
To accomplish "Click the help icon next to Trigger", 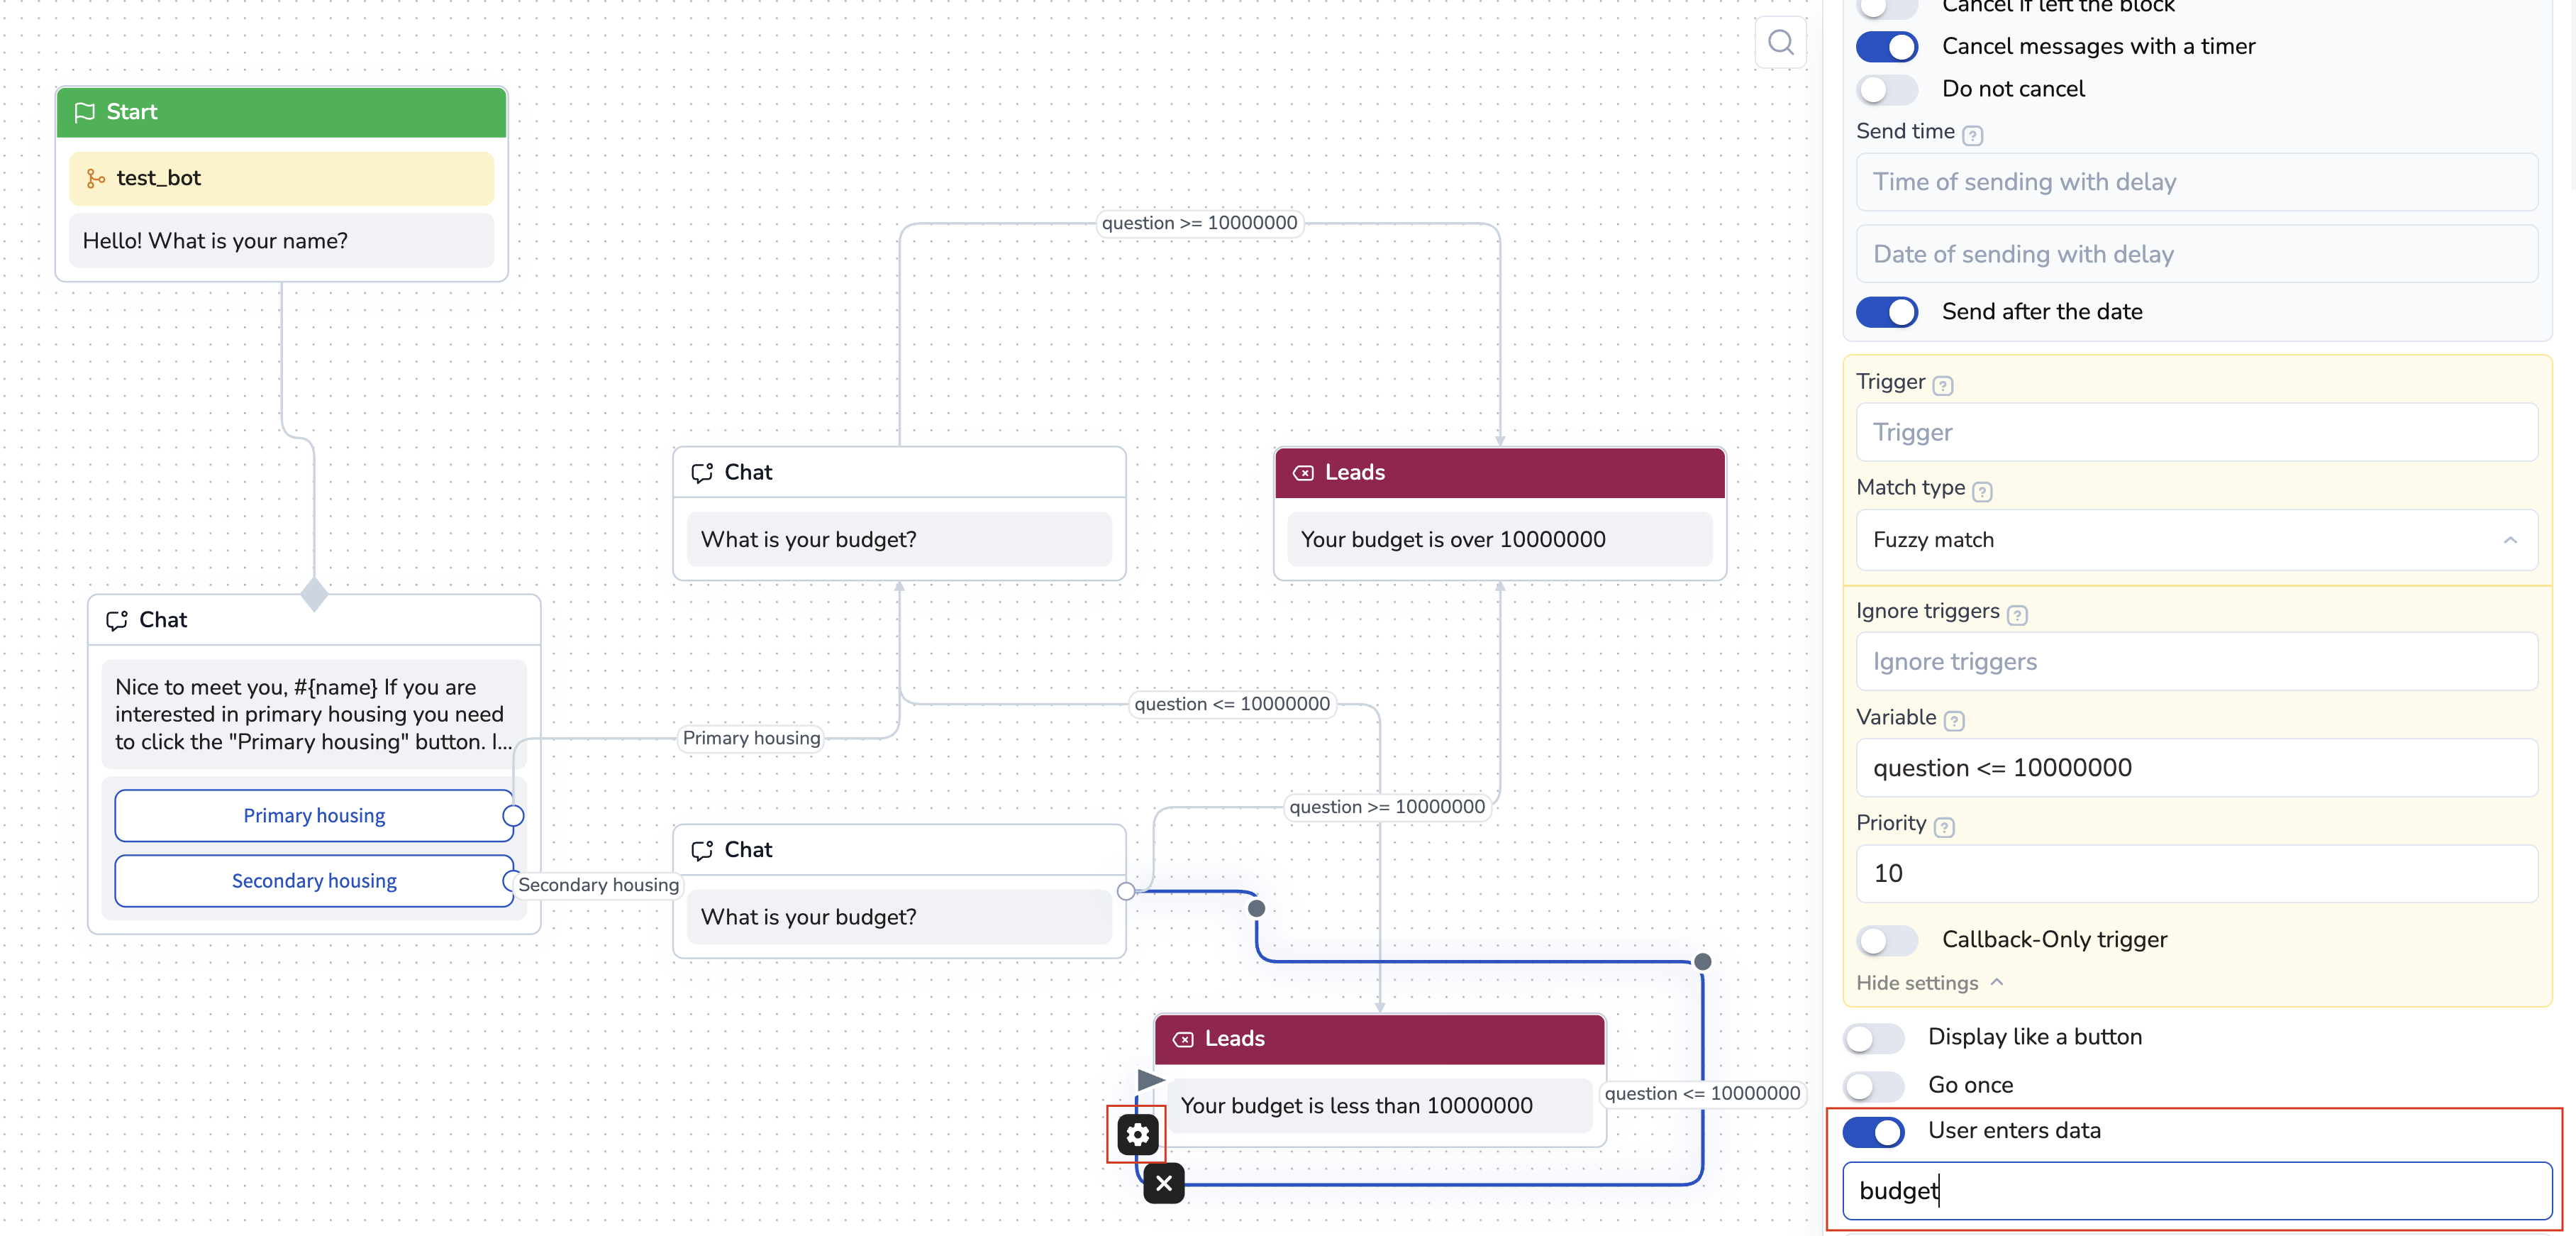I will click(x=1942, y=385).
